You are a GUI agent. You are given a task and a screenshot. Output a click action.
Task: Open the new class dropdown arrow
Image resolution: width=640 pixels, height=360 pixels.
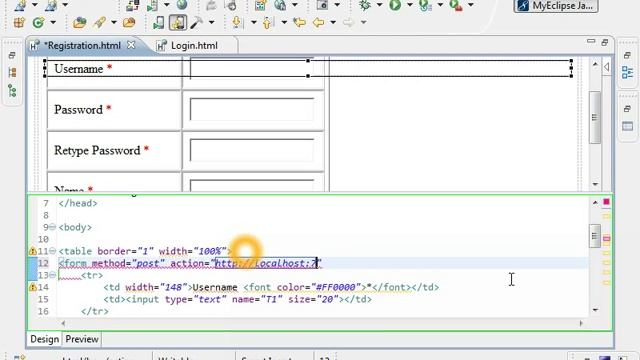coord(53,22)
